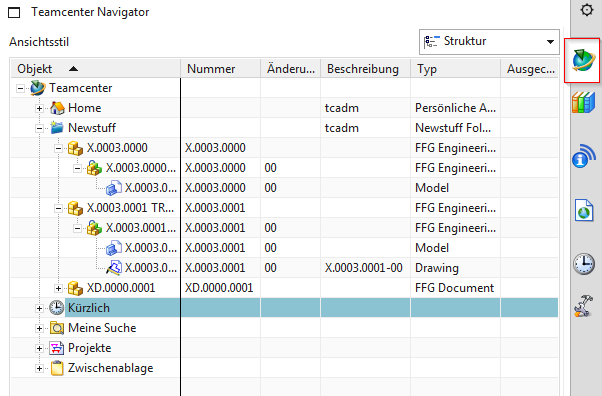
Task: Open the history clock sidebar icon
Action: pos(584,264)
